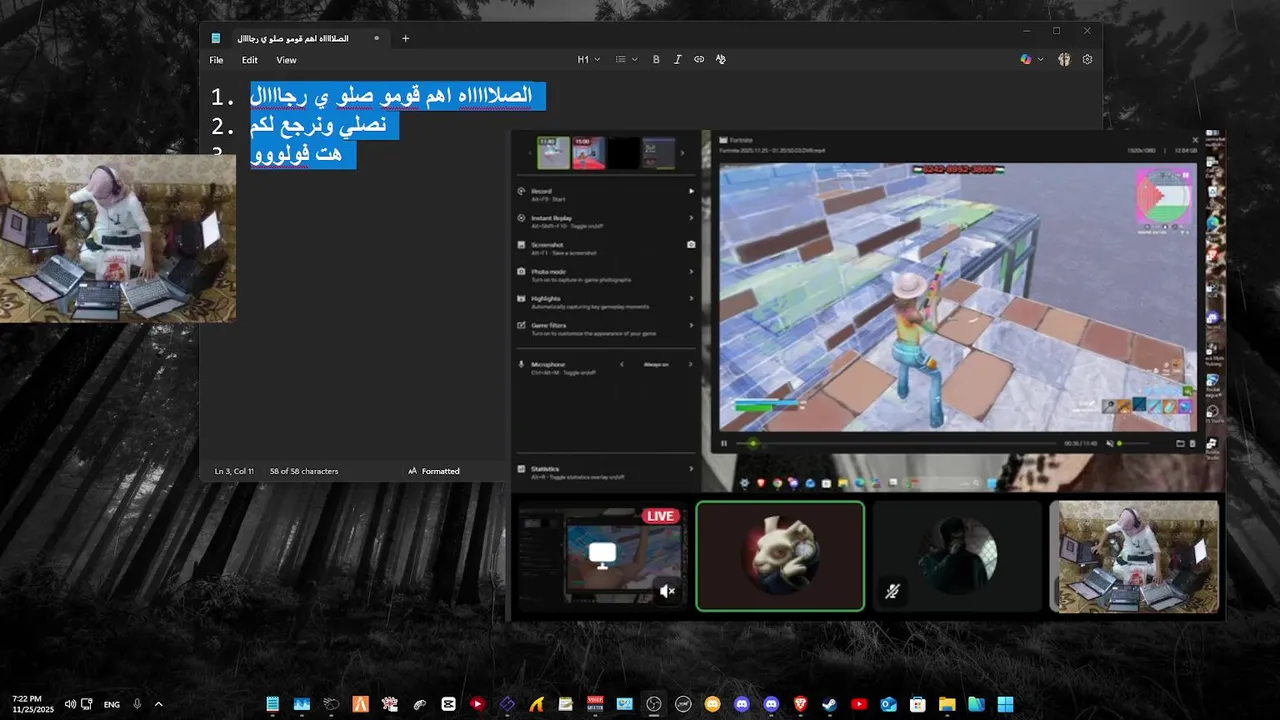
Task: Unmute the LIVE stream tile speaker
Action: click(x=668, y=591)
